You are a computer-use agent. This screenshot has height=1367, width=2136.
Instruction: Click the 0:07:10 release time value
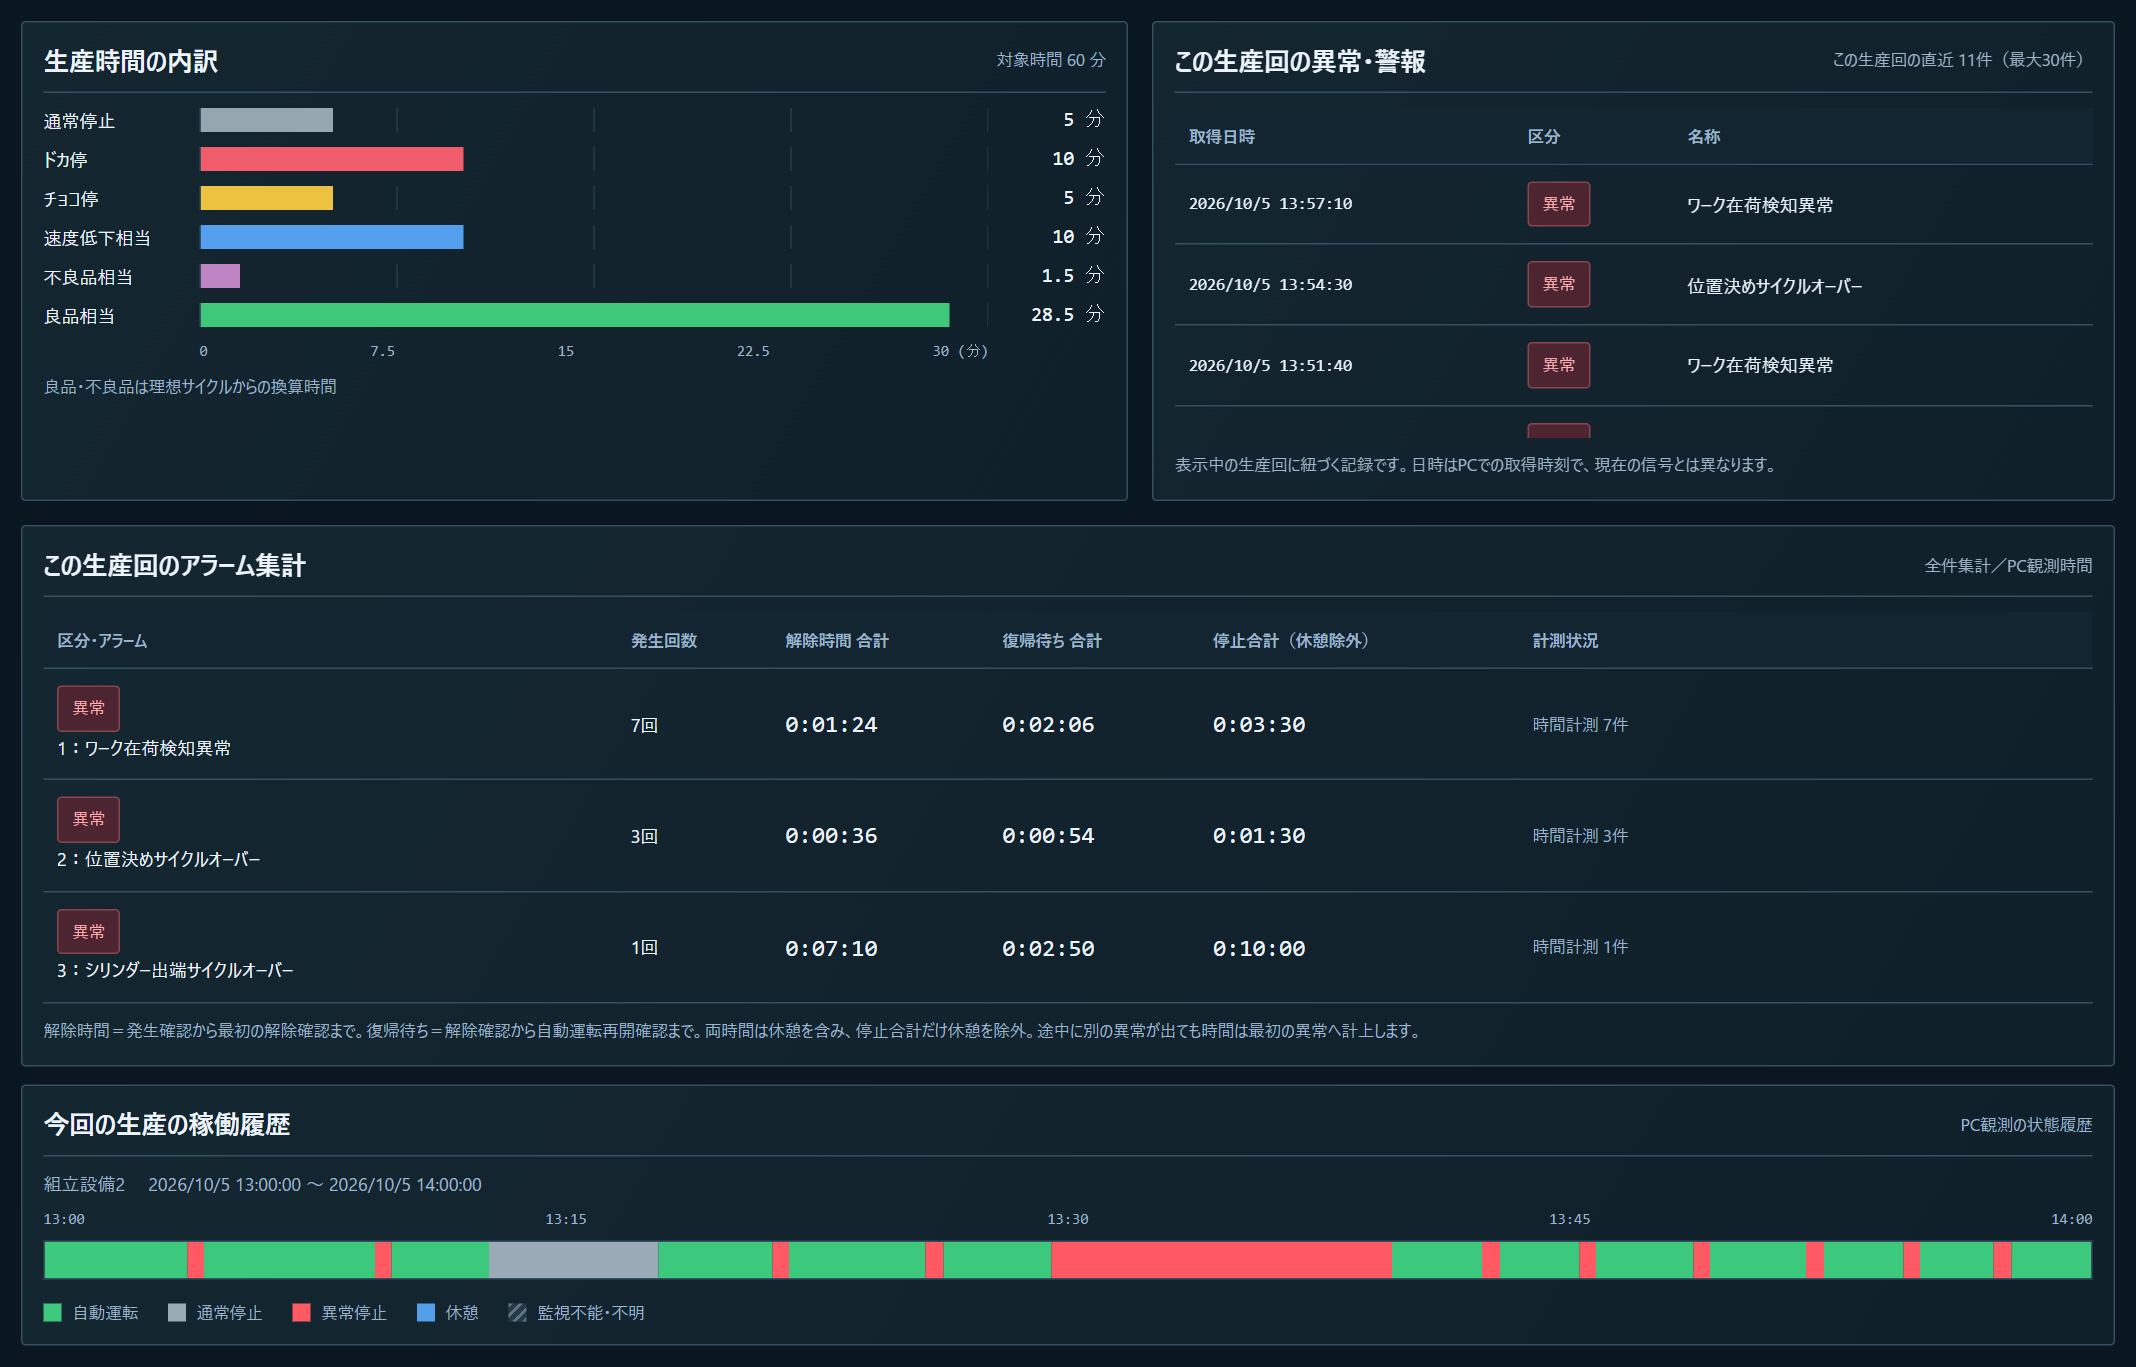click(x=830, y=948)
